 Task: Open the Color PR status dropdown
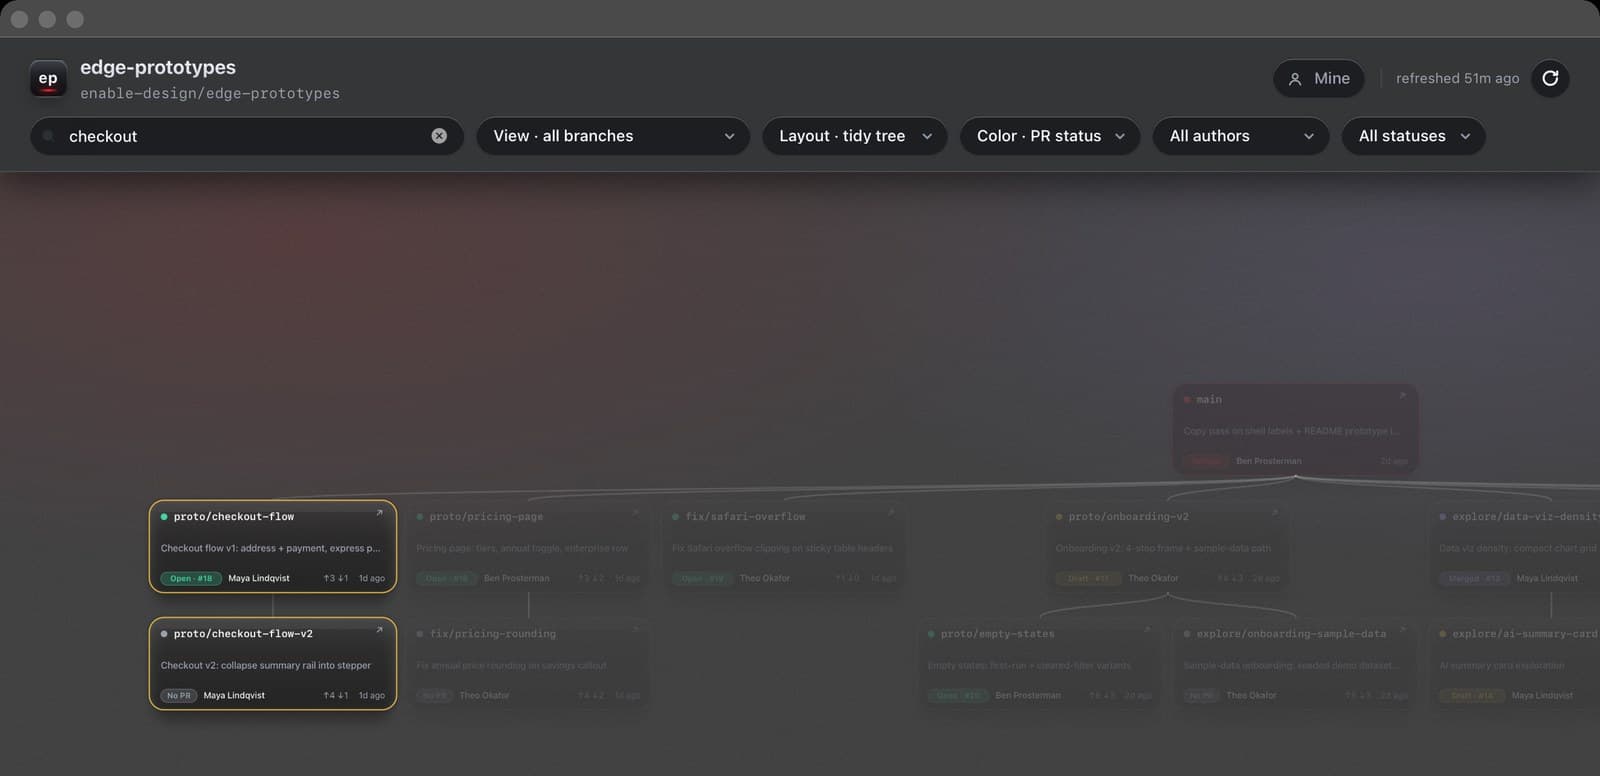1050,136
